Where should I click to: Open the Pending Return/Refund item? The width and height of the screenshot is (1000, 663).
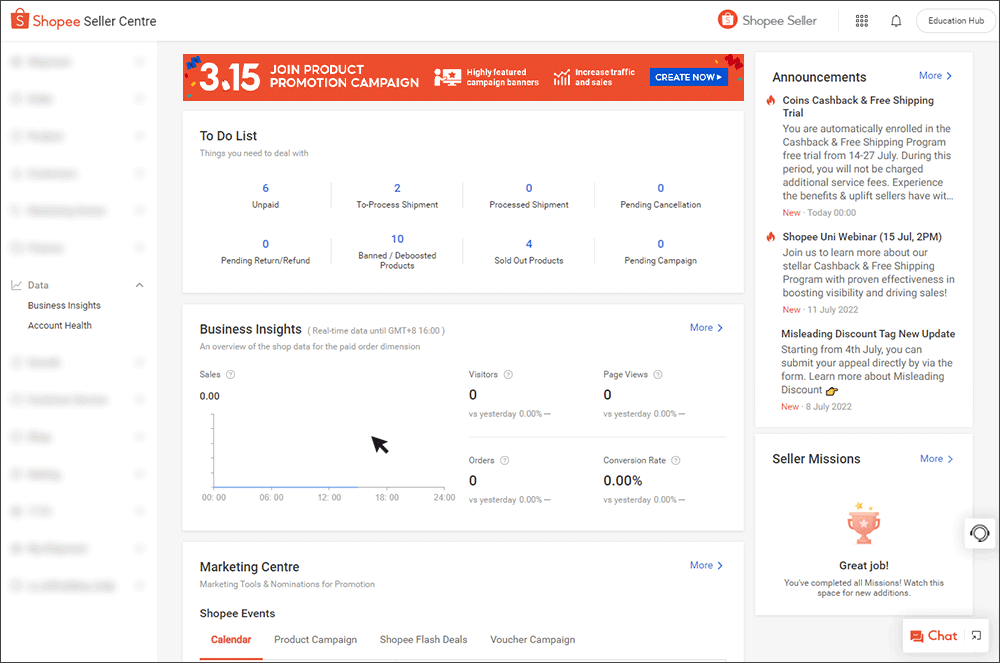pos(265,252)
